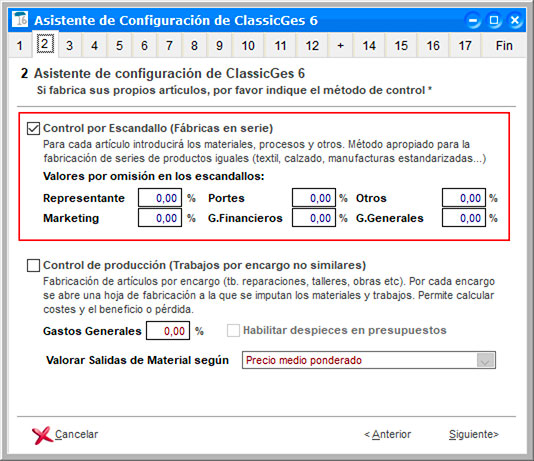Click the plus (+) step tab
This screenshot has height=461, width=534.
[340, 46]
